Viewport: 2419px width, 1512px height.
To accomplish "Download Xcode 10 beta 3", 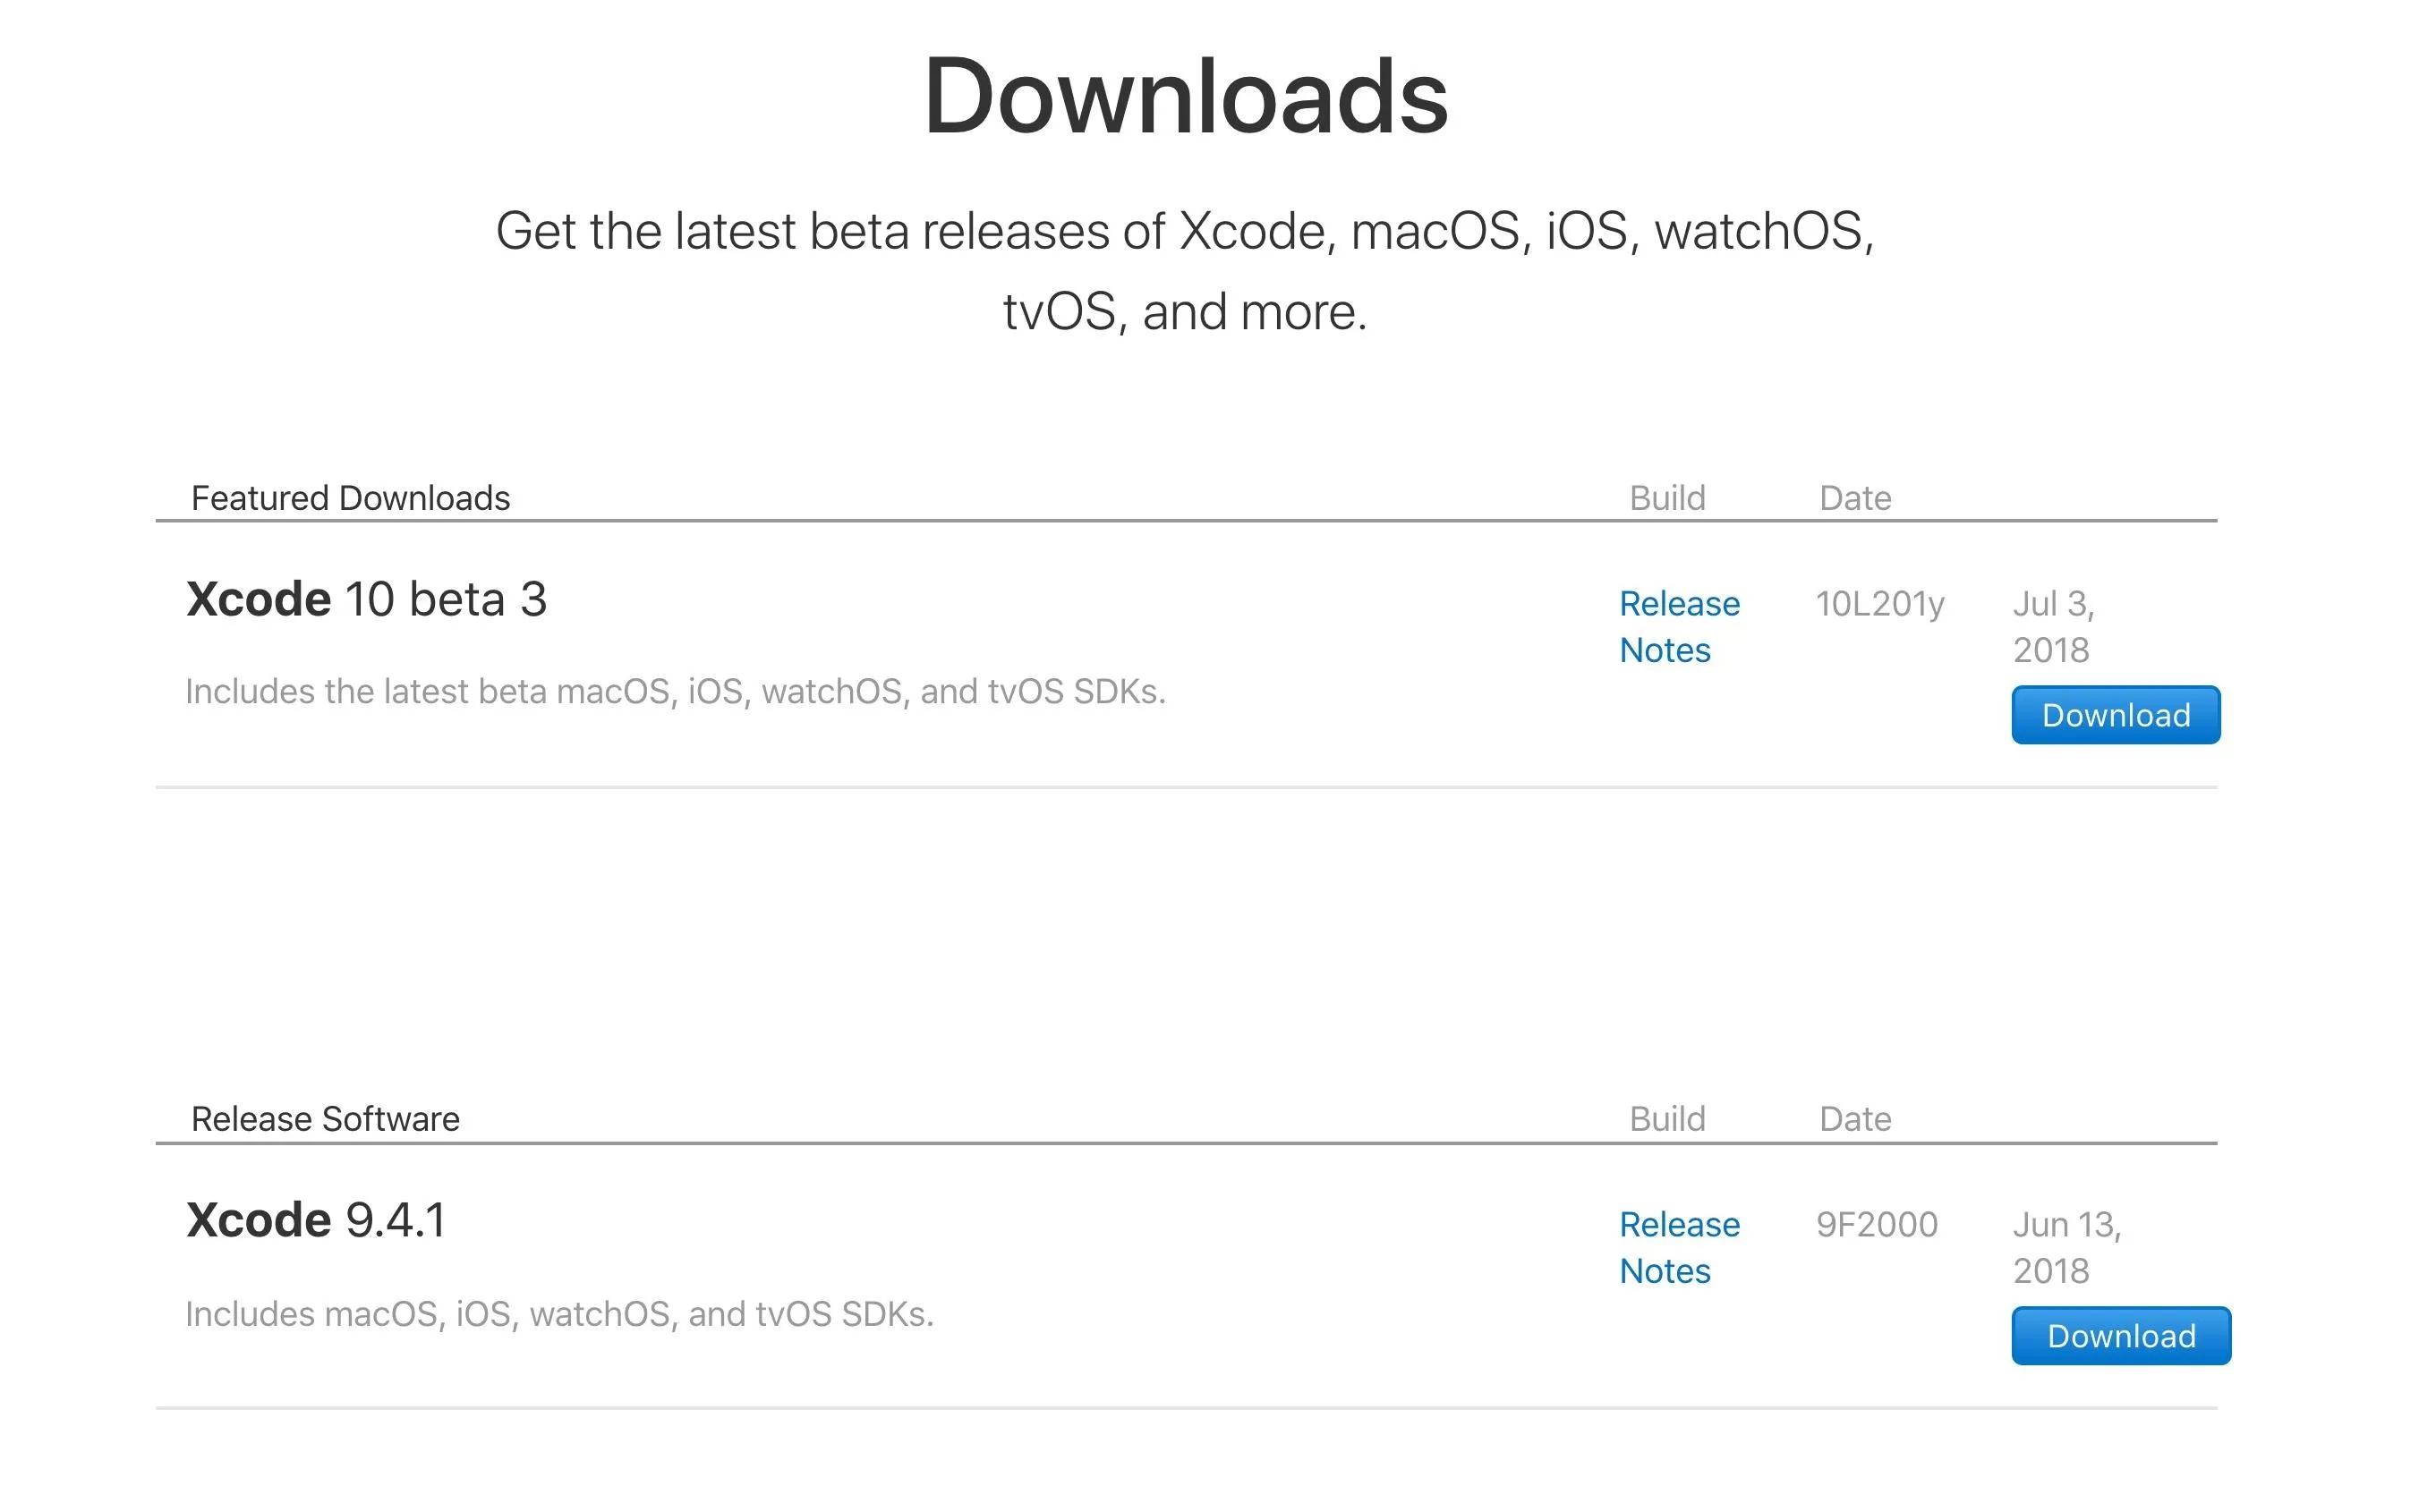I will 2115,715.
